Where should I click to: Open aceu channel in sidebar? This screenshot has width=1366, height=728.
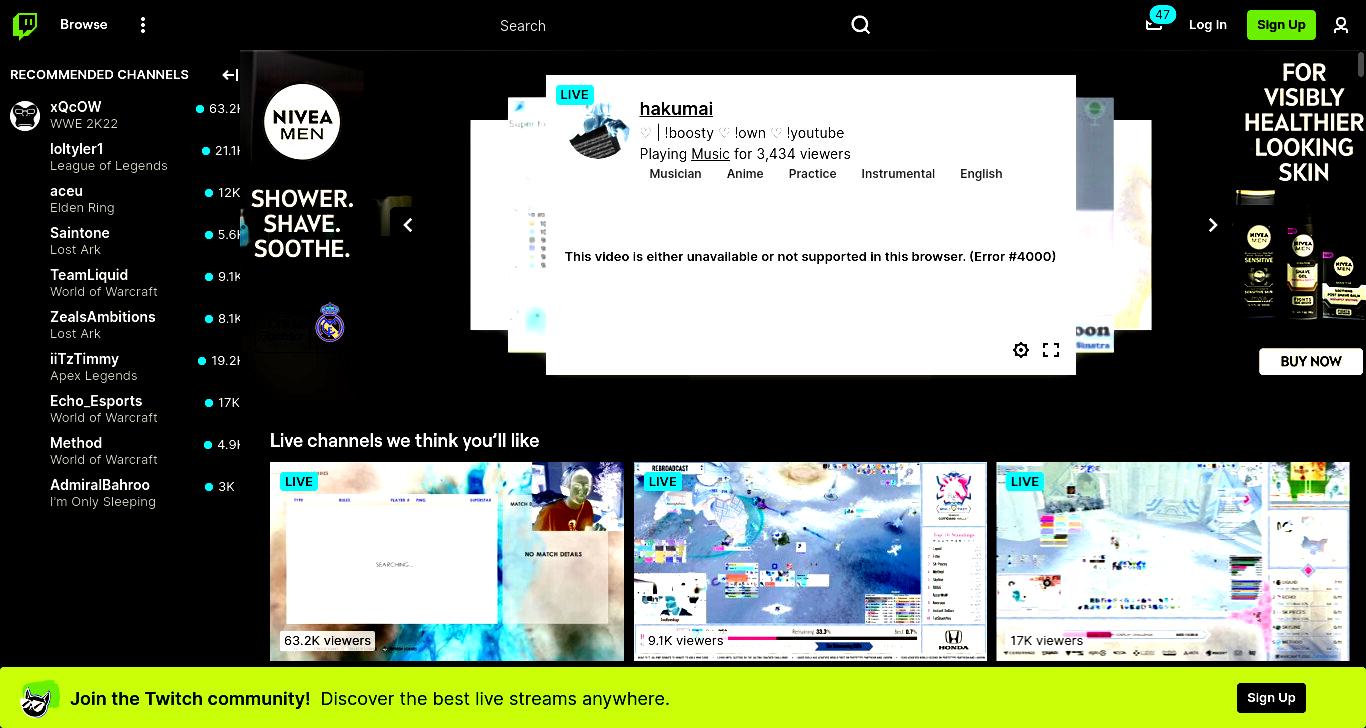pos(120,199)
